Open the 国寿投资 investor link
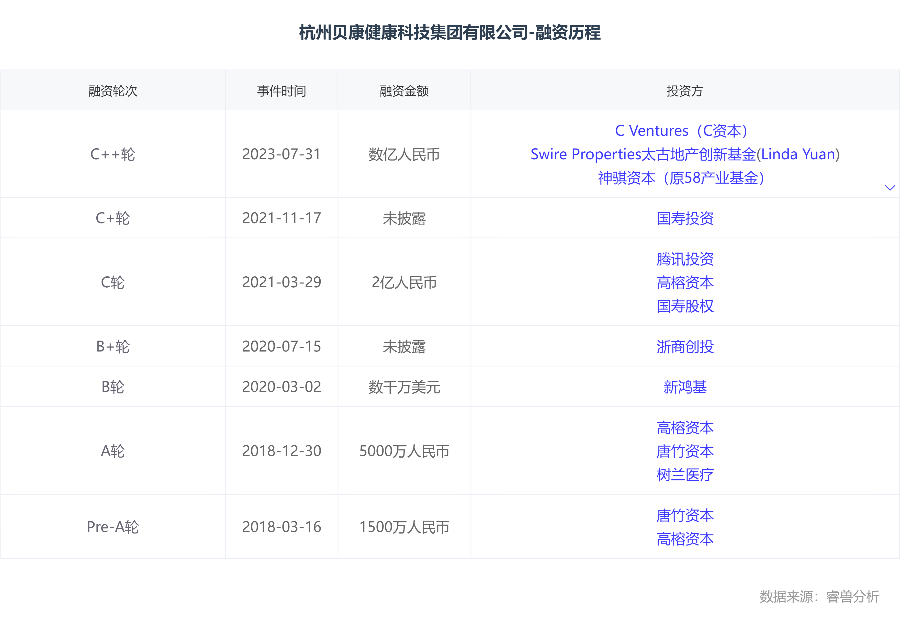The width and height of the screenshot is (900, 634). click(685, 218)
